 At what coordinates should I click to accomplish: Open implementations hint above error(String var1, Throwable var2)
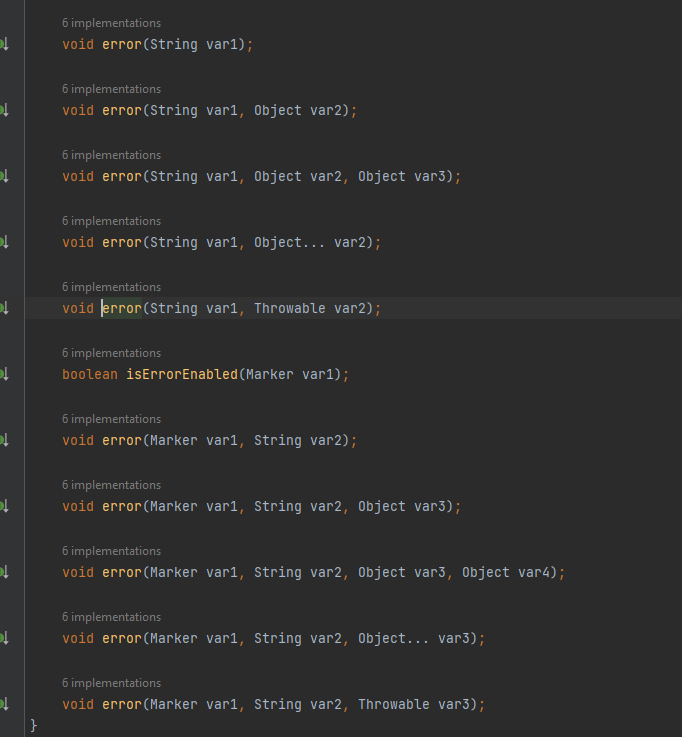pyautogui.click(x=111, y=287)
